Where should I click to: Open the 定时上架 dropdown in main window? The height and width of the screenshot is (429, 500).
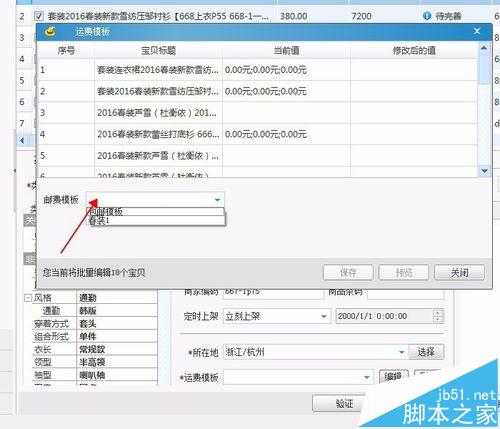point(324,316)
